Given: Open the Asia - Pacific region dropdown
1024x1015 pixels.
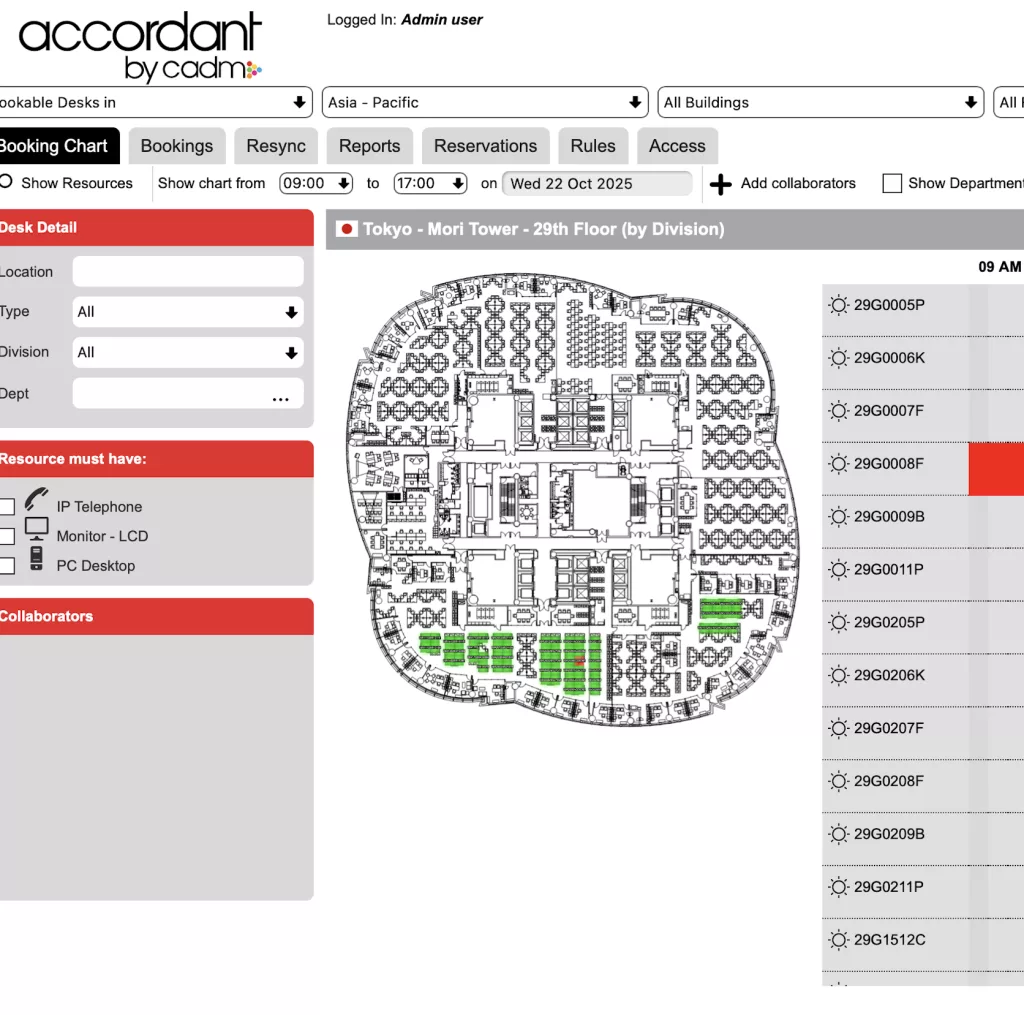Looking at the screenshot, I should [486, 102].
